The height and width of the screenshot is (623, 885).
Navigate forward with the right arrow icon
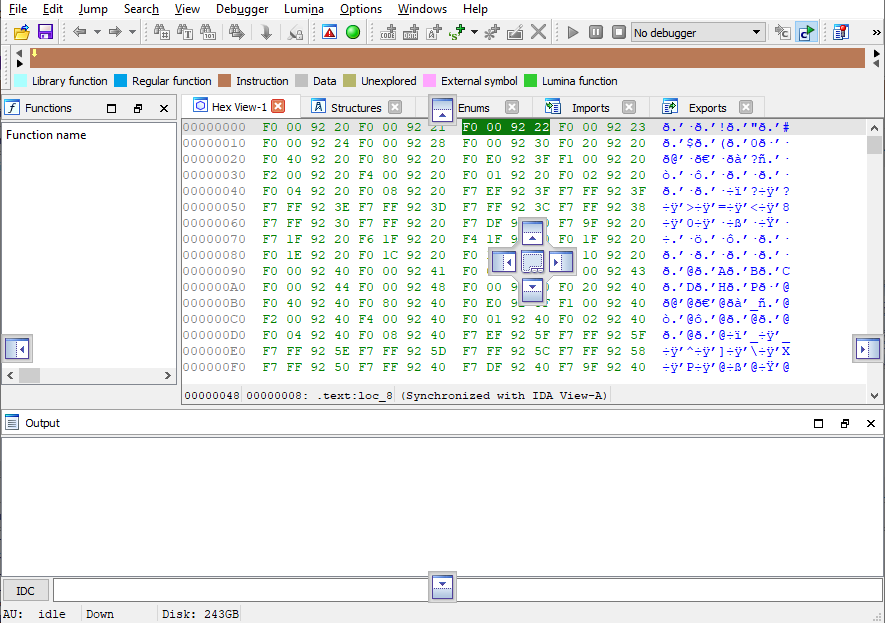[117, 31]
